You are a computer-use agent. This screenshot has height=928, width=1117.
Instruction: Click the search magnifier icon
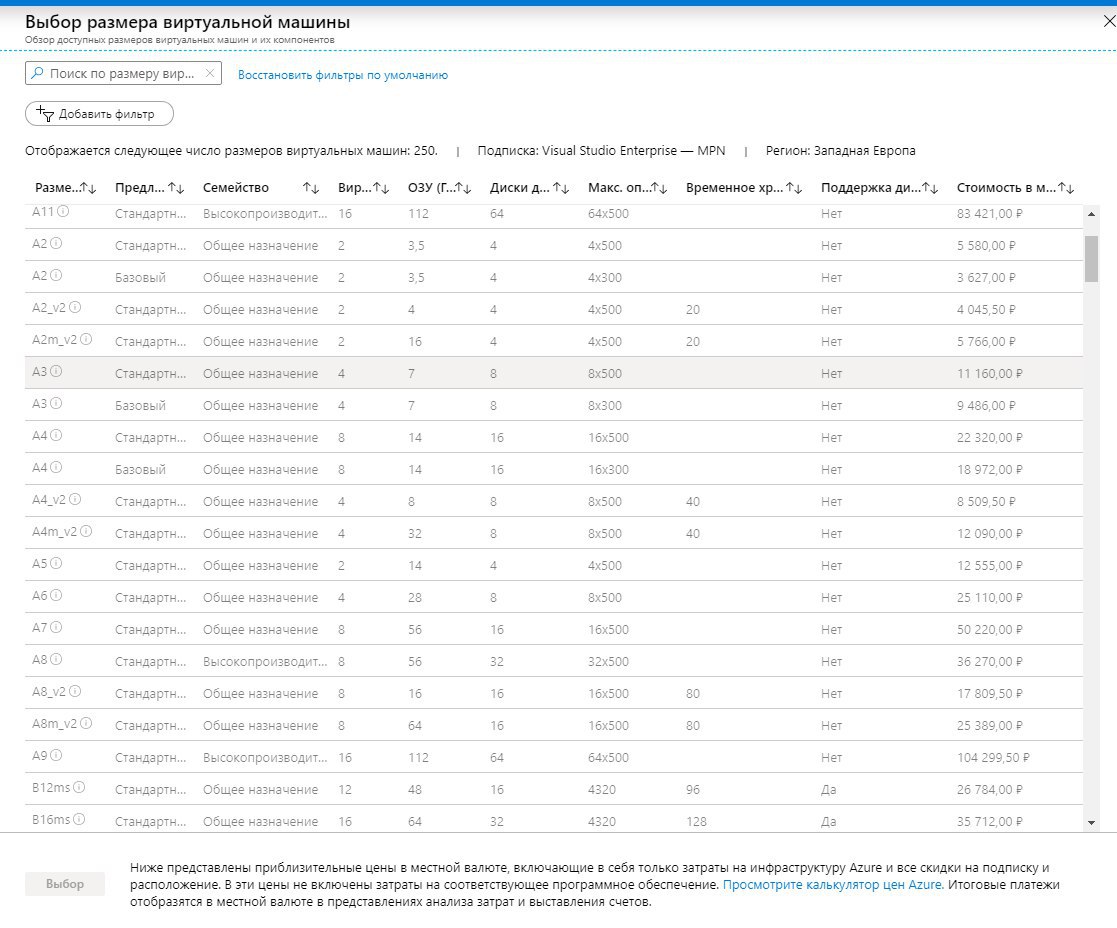coord(37,73)
